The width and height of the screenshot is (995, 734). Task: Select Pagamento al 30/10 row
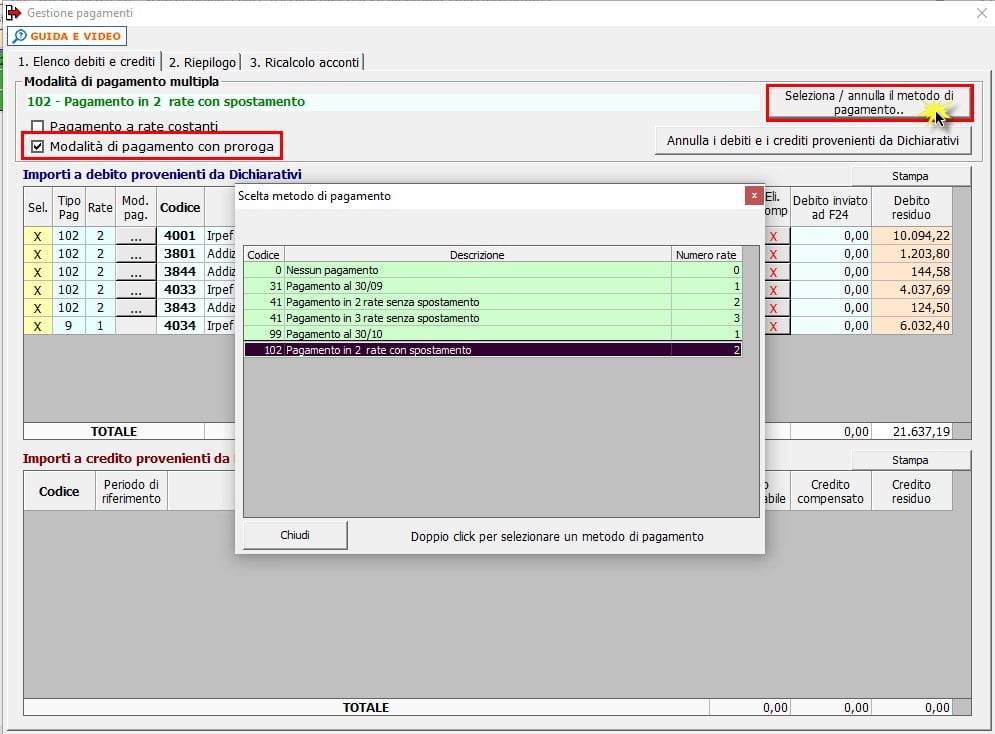[x=492, y=334]
